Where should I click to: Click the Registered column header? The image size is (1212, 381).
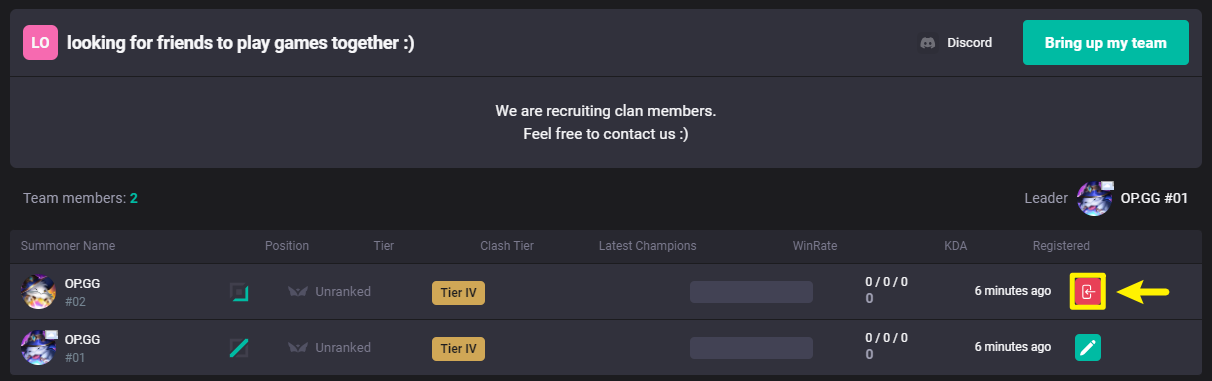pyautogui.click(x=1061, y=246)
